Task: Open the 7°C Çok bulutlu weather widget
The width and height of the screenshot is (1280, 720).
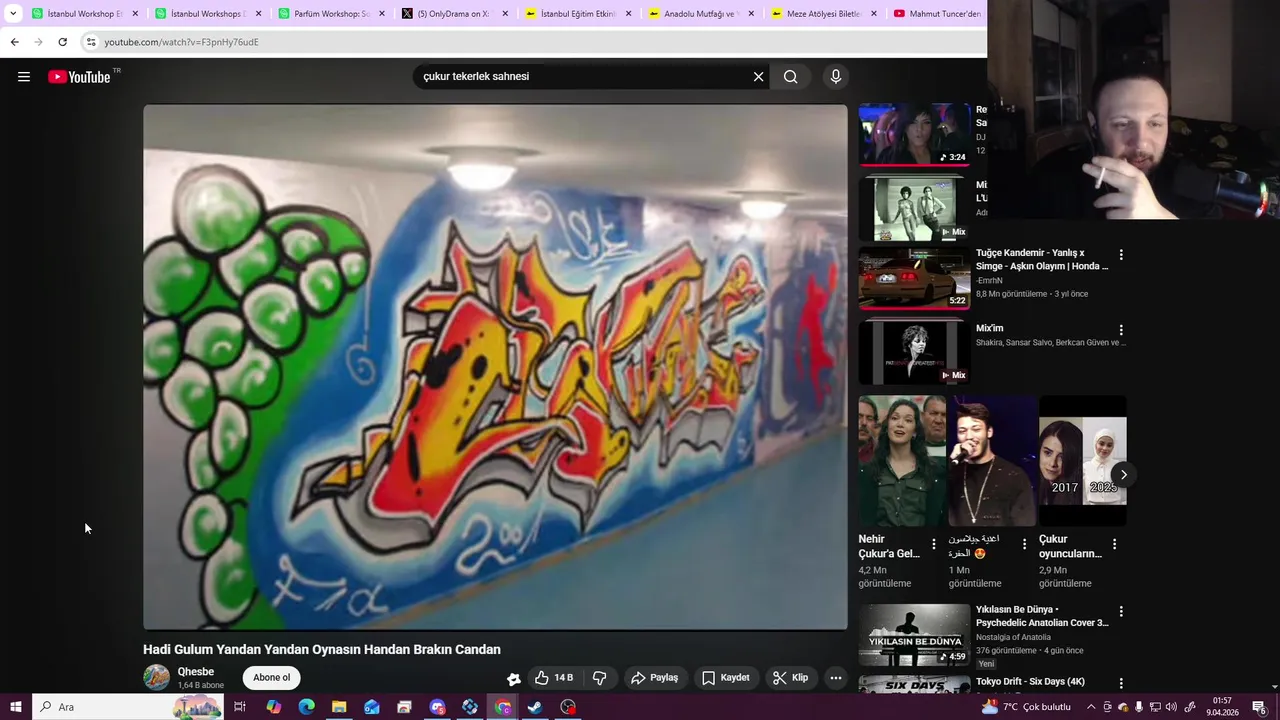Action: (x=1027, y=707)
